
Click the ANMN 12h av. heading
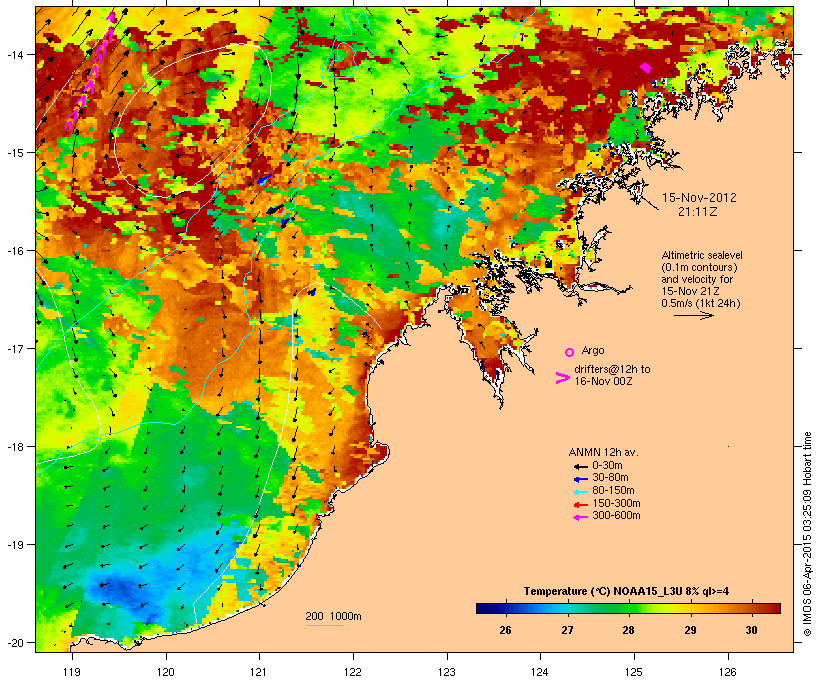click(603, 452)
